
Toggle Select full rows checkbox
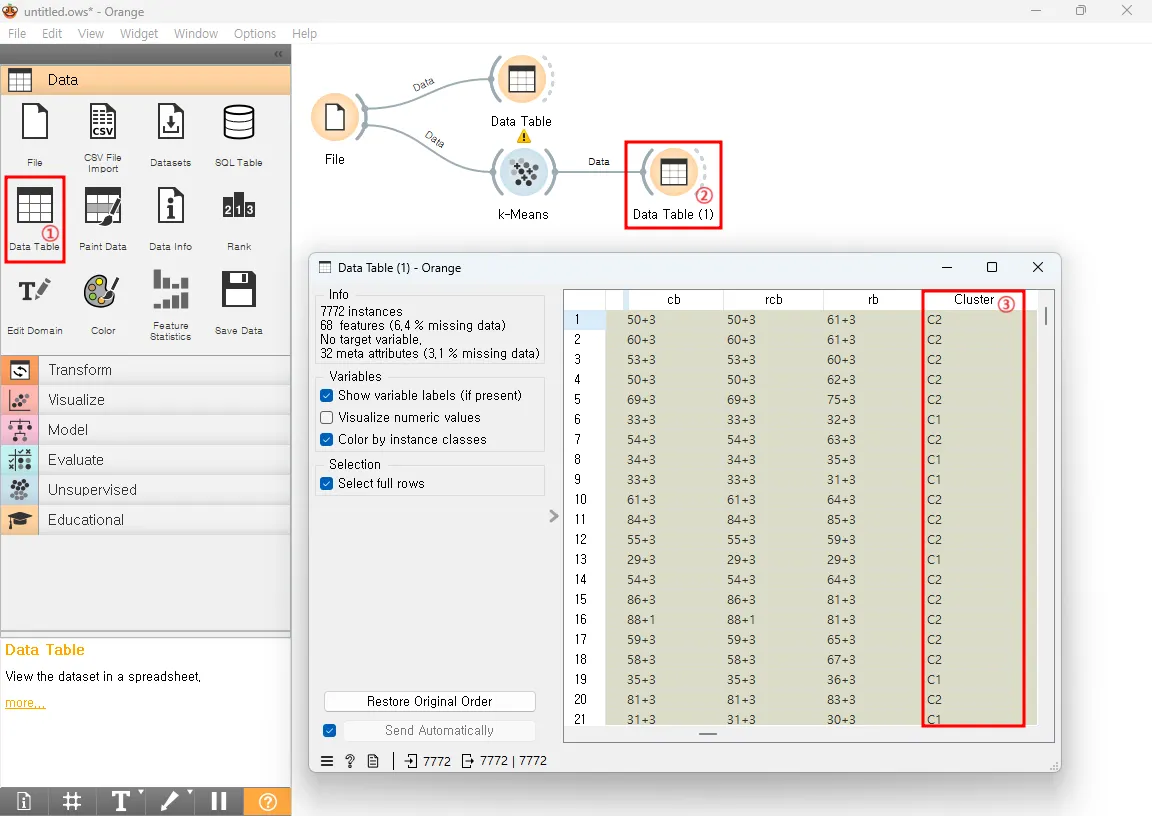327,484
